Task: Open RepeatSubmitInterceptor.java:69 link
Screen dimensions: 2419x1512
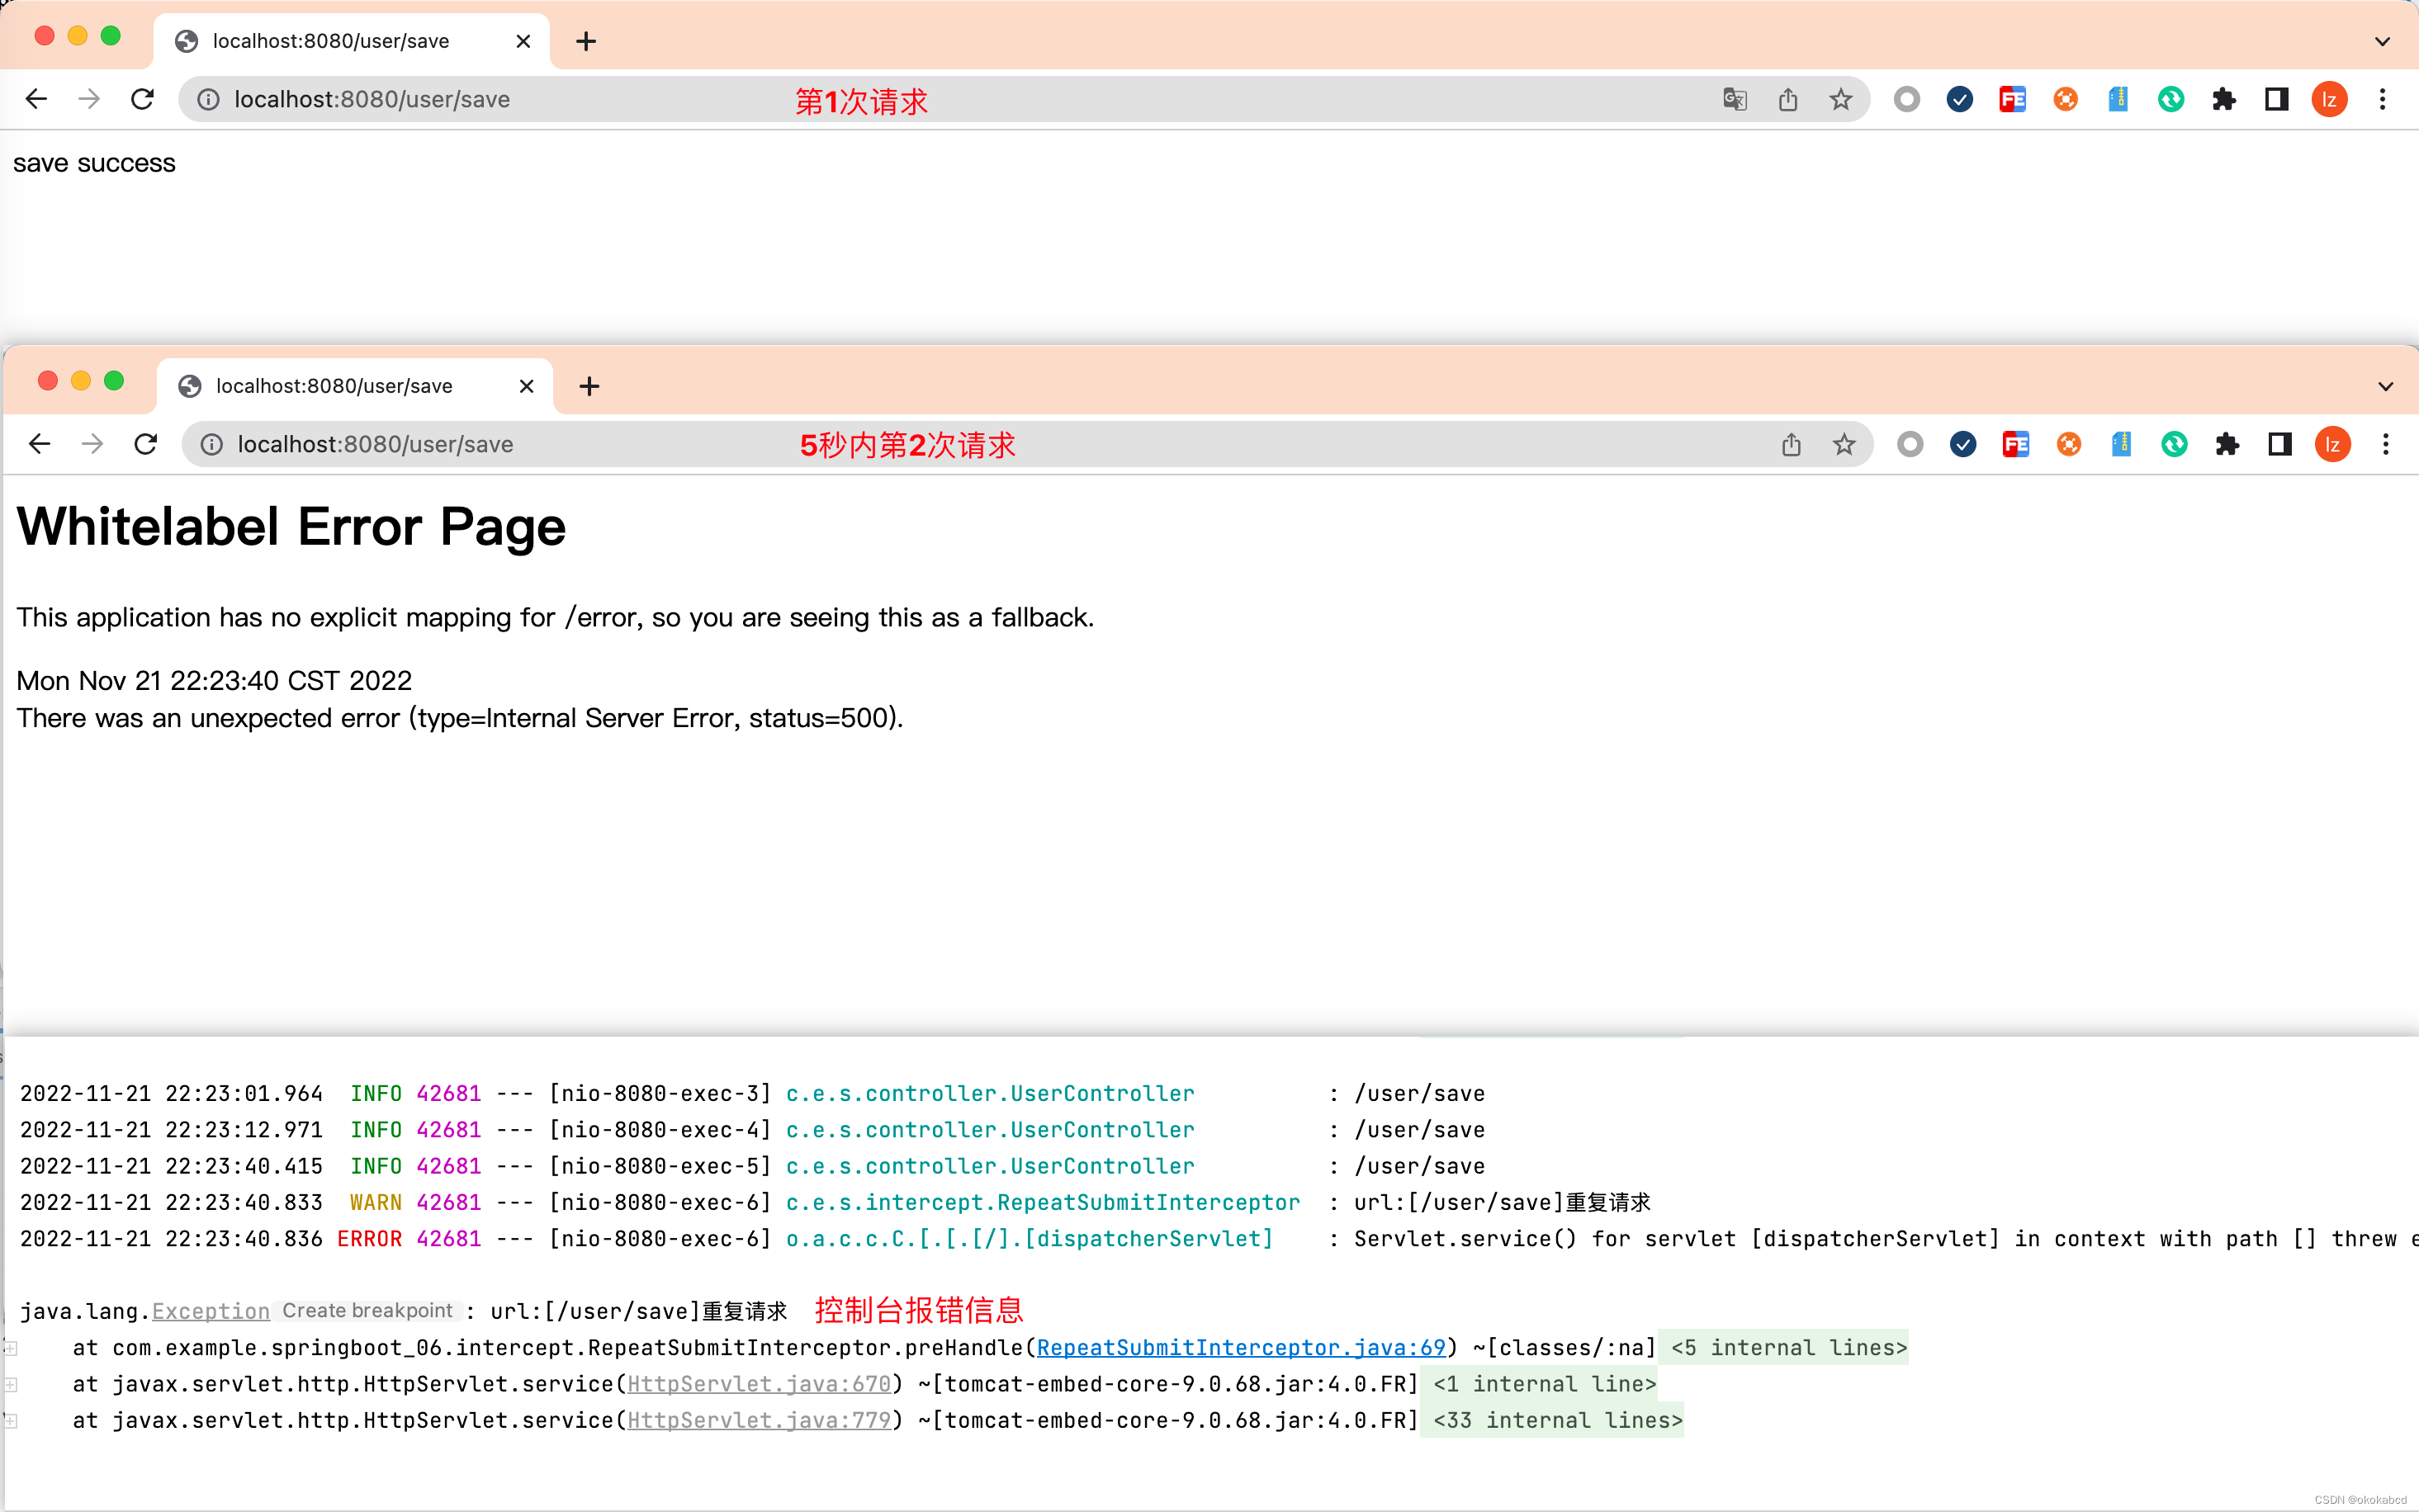Action: [1240, 1348]
